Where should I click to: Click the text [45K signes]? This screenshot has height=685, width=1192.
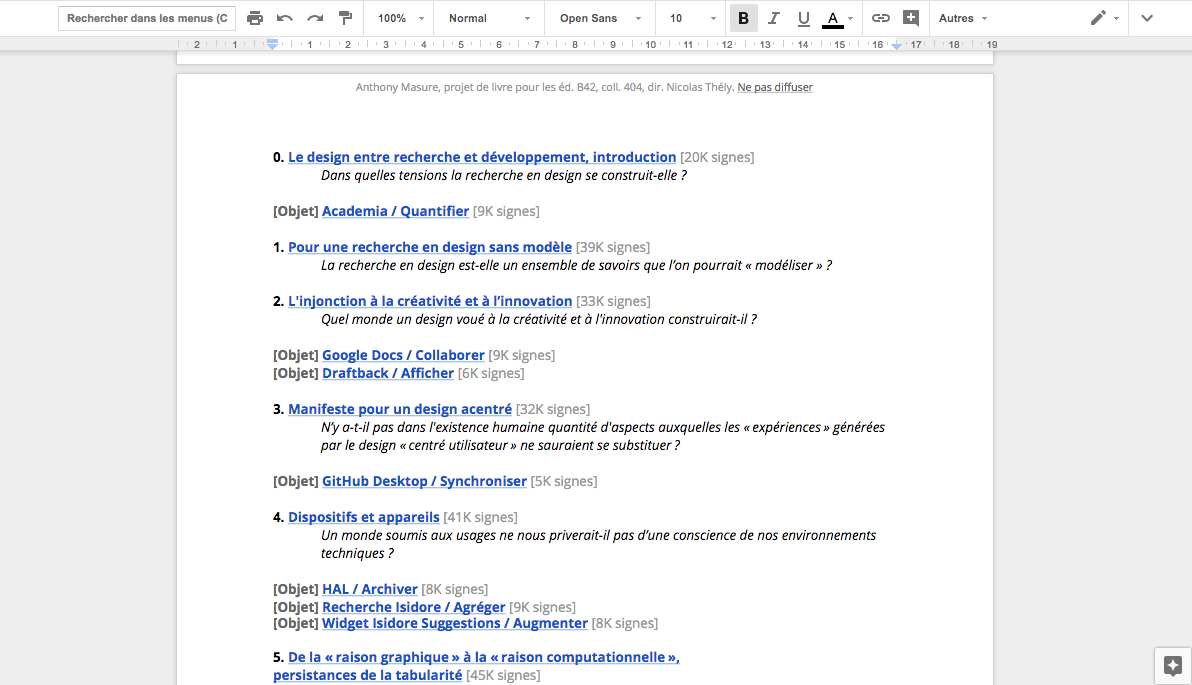tap(503, 675)
